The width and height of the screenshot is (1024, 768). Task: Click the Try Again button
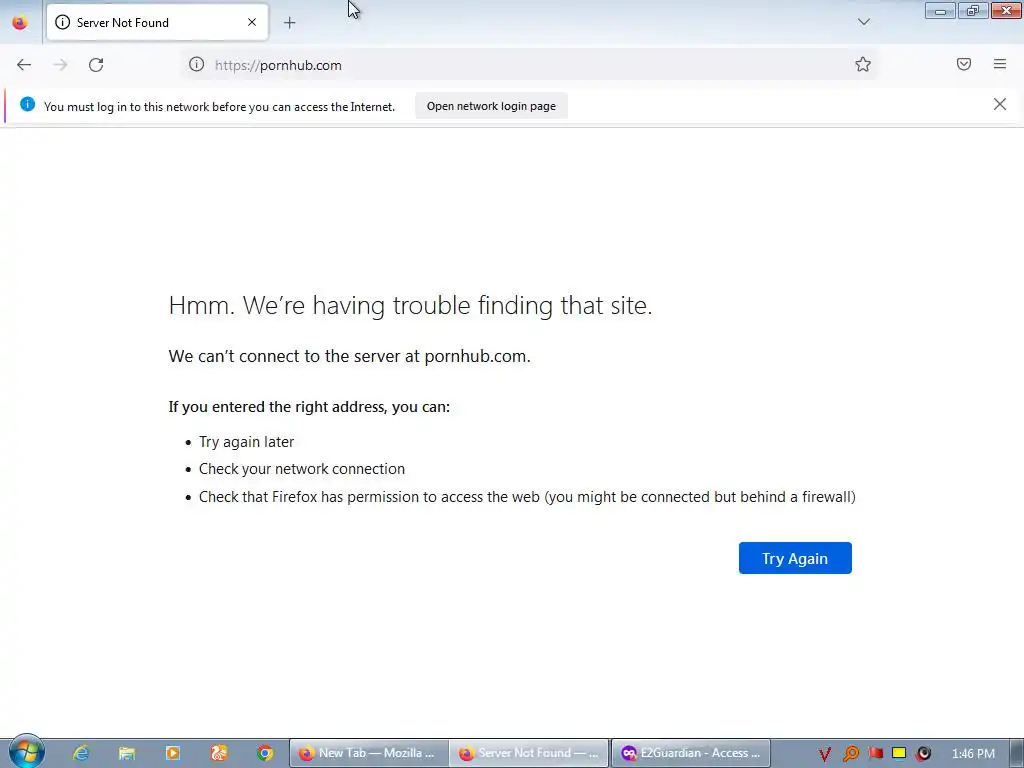[795, 558]
